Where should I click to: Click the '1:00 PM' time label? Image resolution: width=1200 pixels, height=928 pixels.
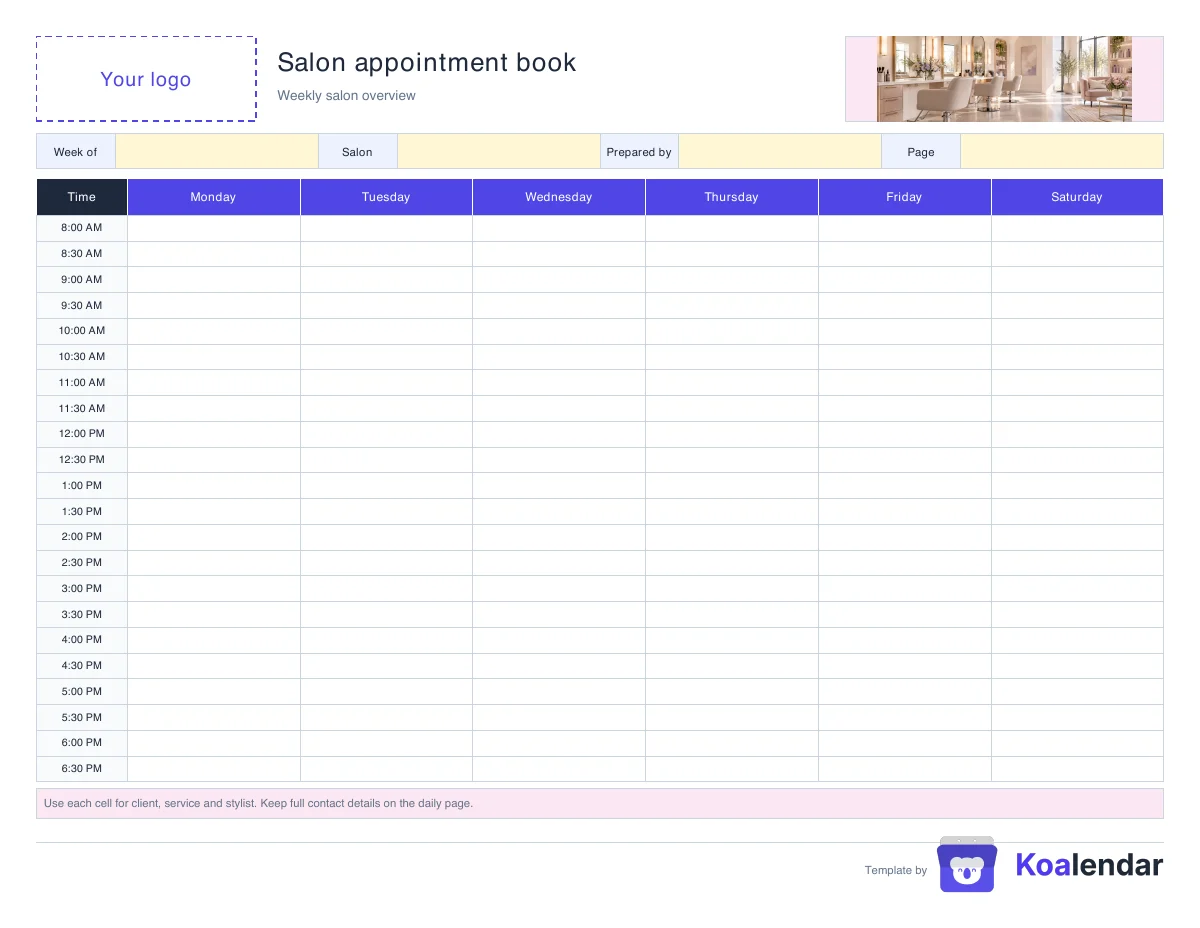82,486
